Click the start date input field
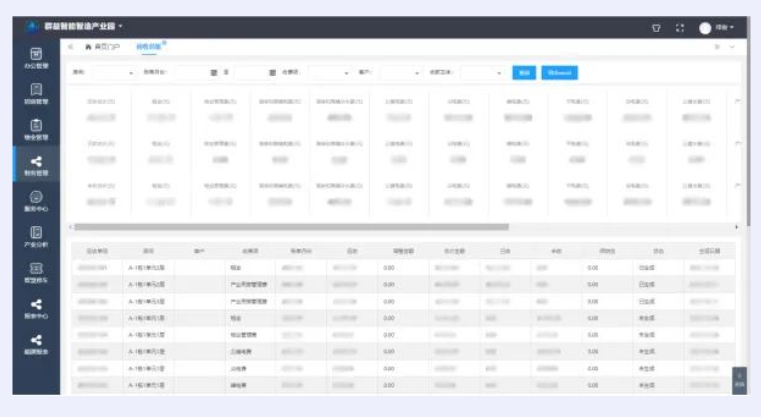761x417 pixels. [x=197, y=72]
